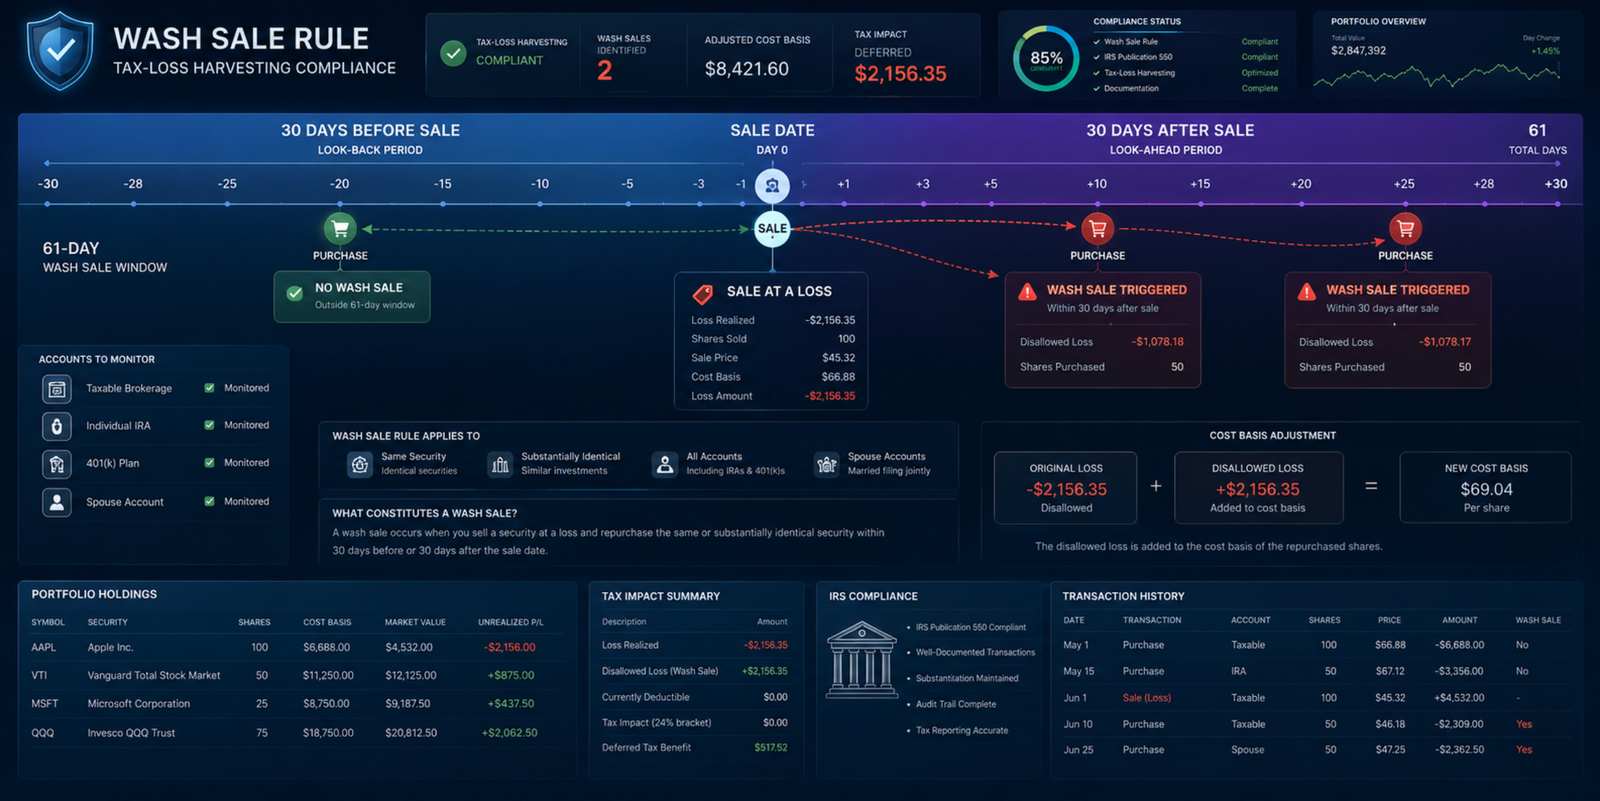Click the Substantially Identical bank icon
This screenshot has height=801, width=1600.
(x=500, y=464)
